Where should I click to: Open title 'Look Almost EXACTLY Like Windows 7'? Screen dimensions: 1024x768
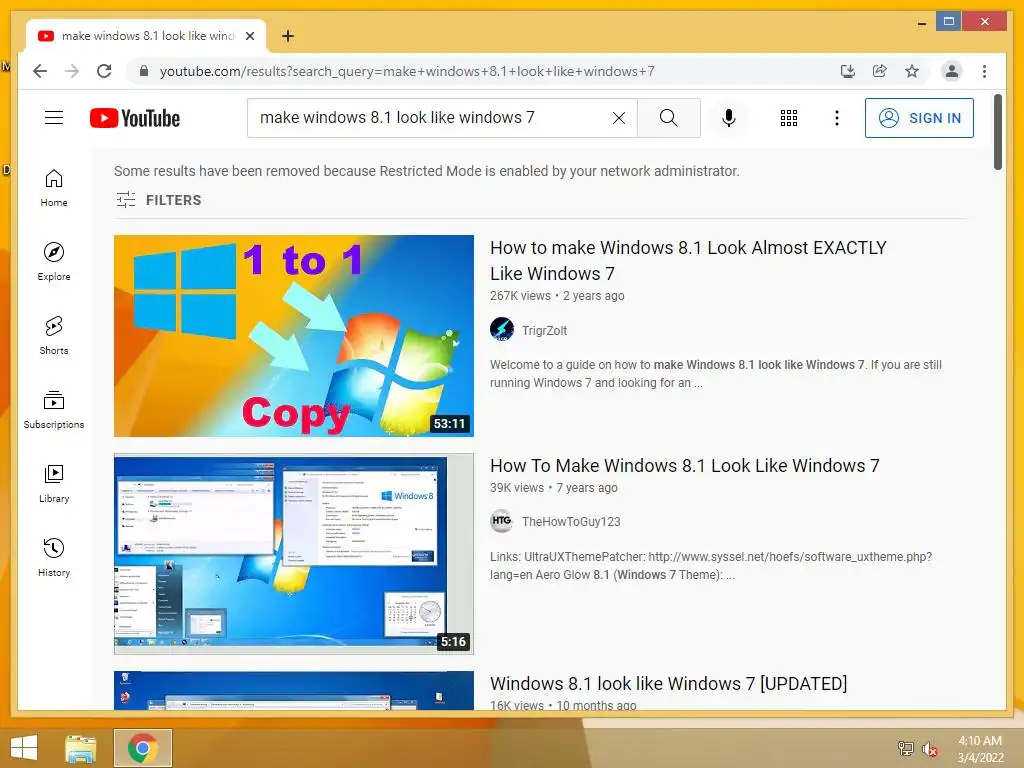pyautogui.click(x=688, y=260)
